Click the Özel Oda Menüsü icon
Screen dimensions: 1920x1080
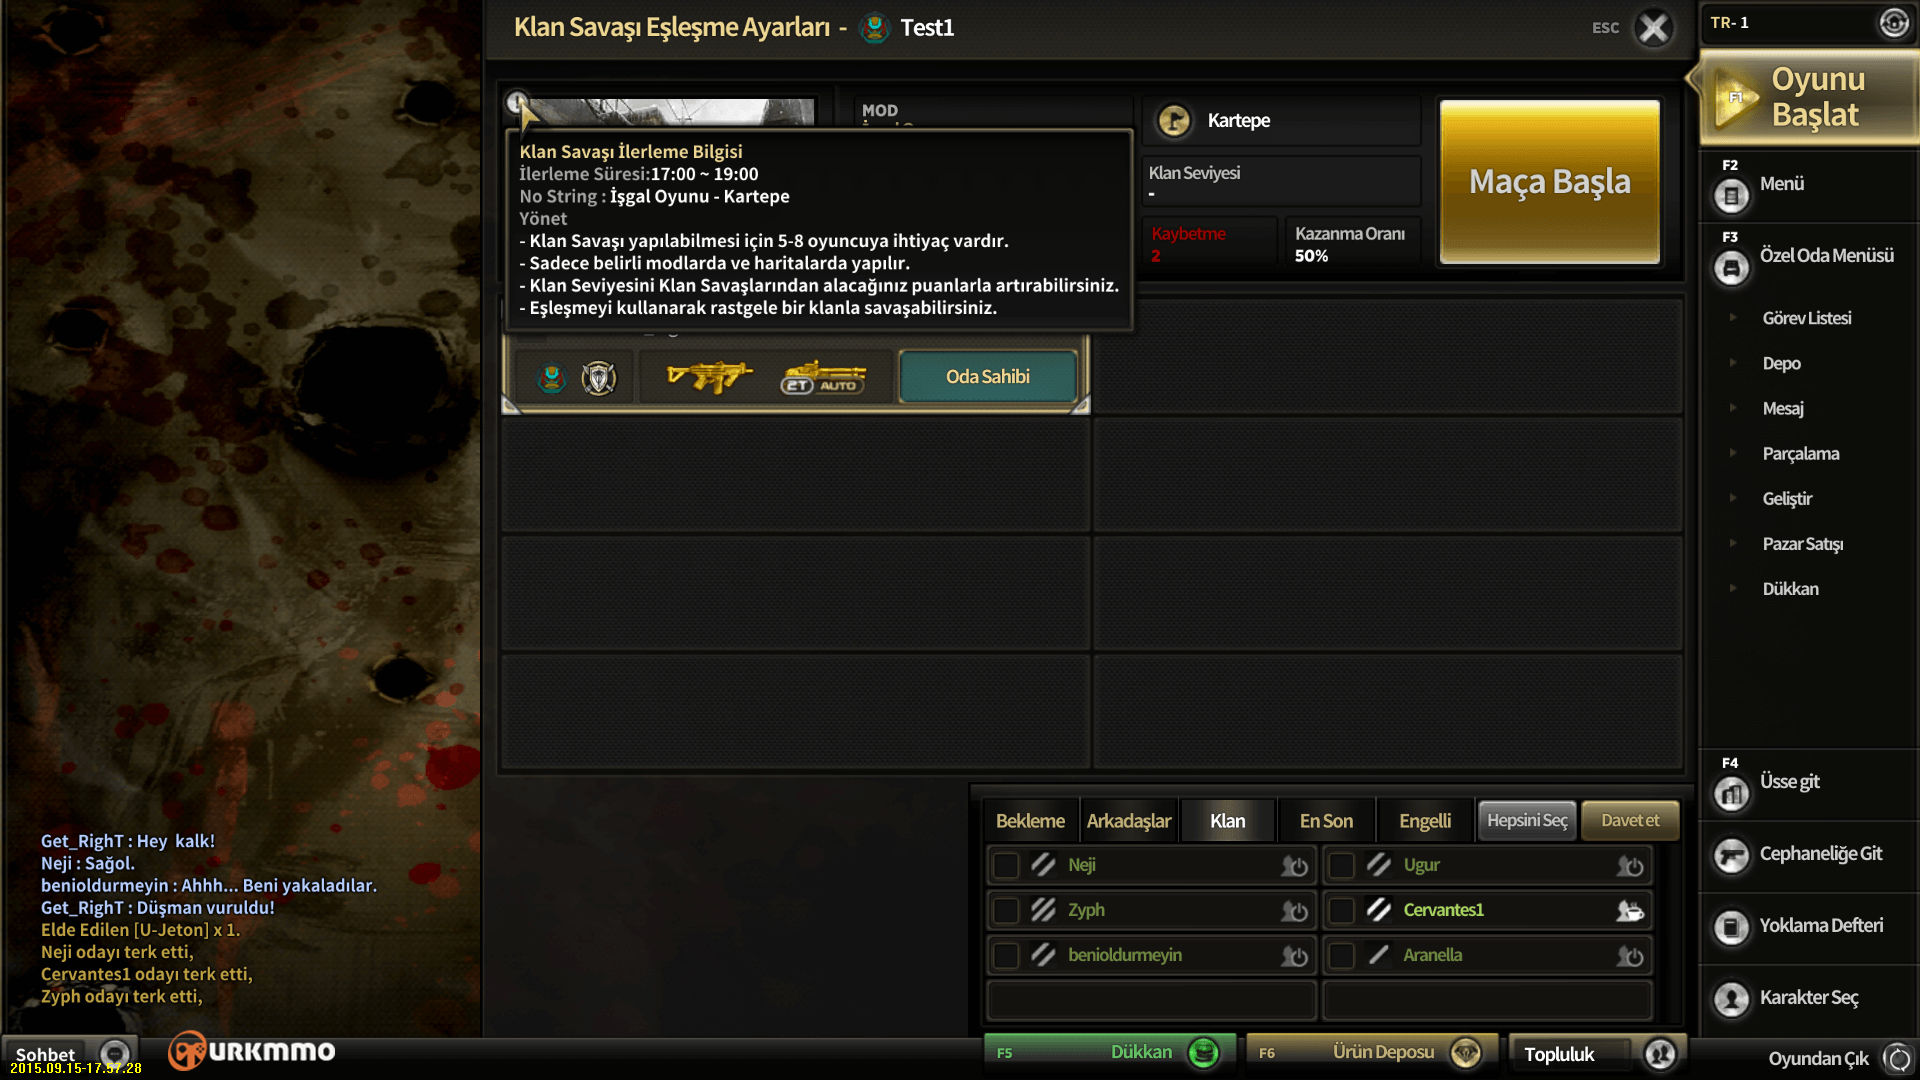point(1731,267)
